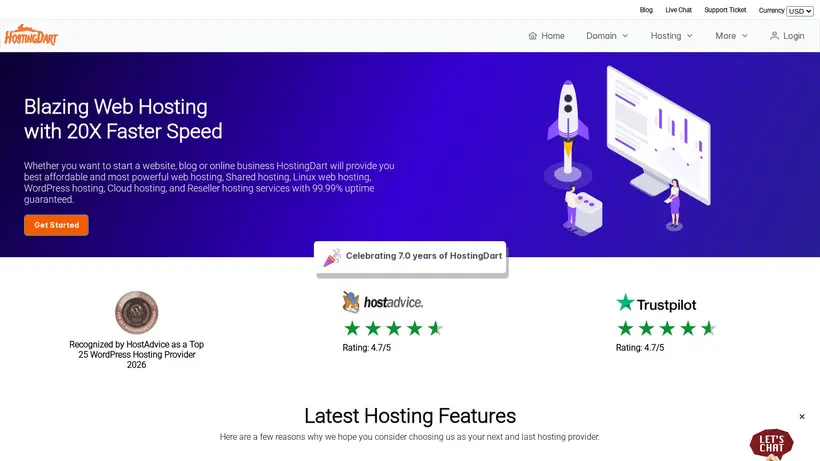Click the Login user icon

pyautogui.click(x=774, y=36)
